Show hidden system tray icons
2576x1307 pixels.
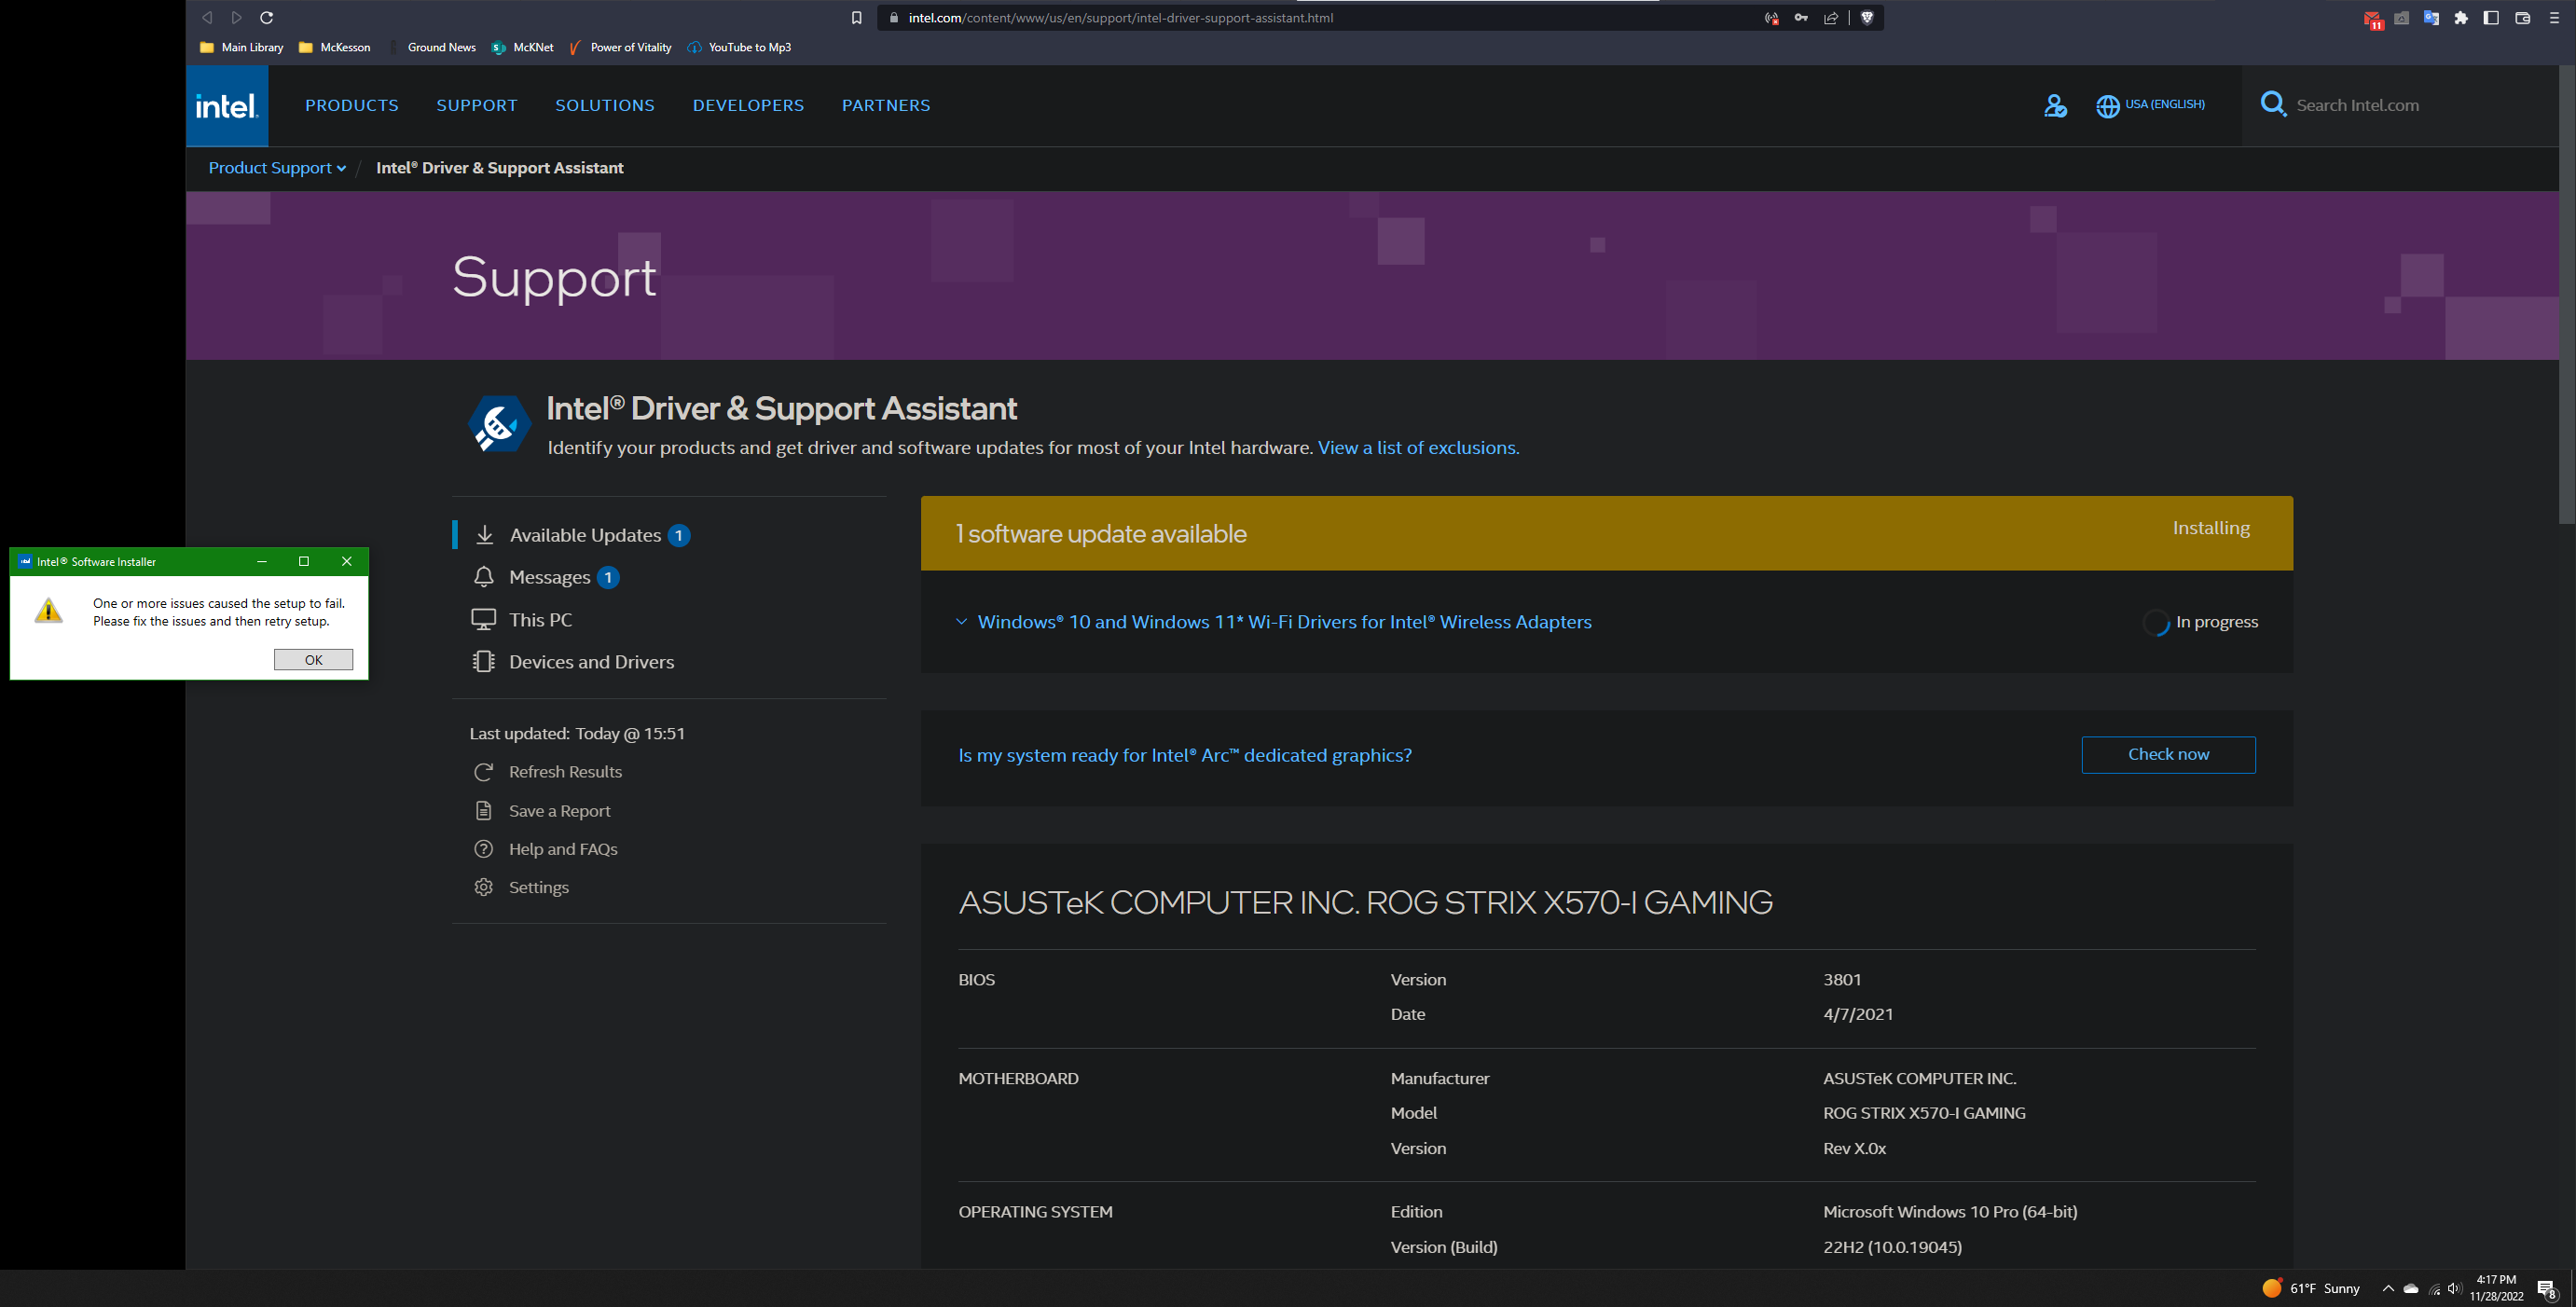[2387, 1288]
